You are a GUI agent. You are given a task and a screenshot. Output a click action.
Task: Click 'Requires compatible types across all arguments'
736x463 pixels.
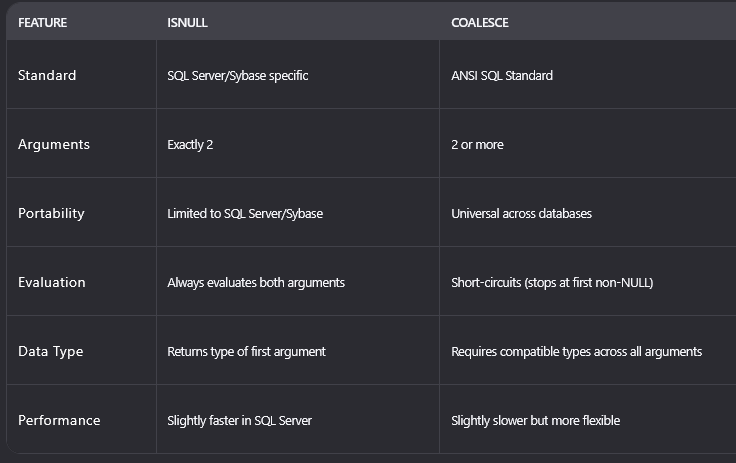click(576, 352)
